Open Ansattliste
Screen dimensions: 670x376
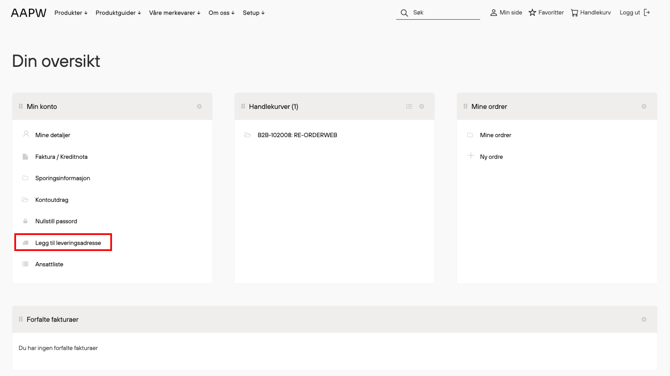(x=49, y=264)
